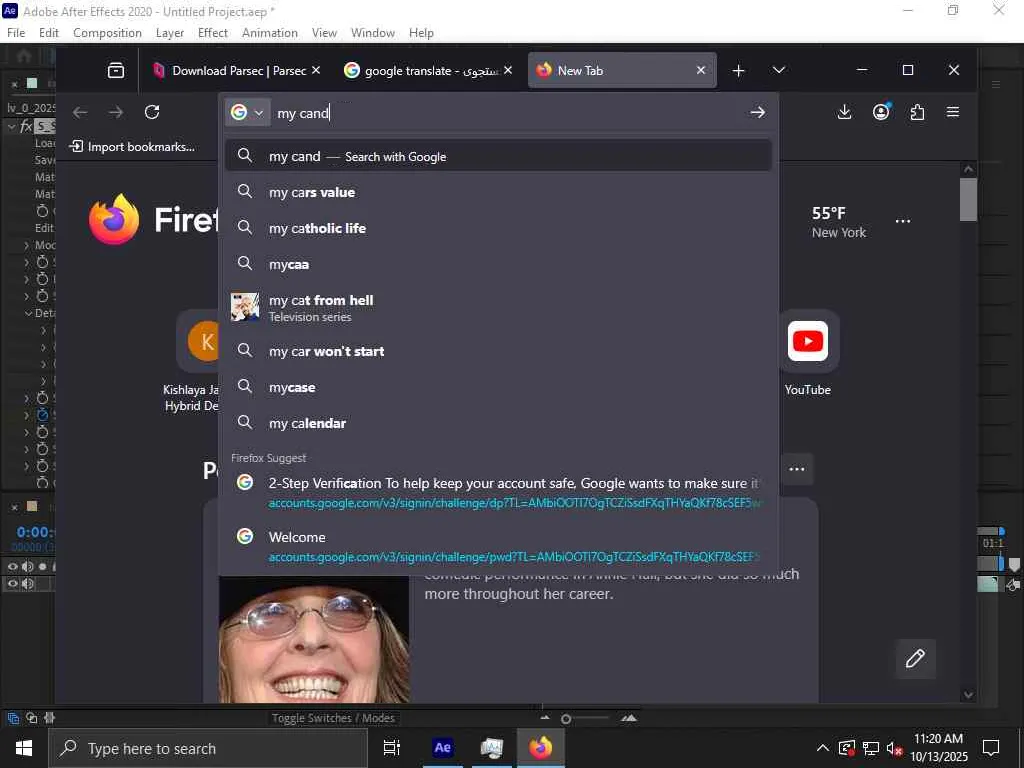
Task: Open the Firefox View icon left of the tabs
Action: (x=116, y=71)
